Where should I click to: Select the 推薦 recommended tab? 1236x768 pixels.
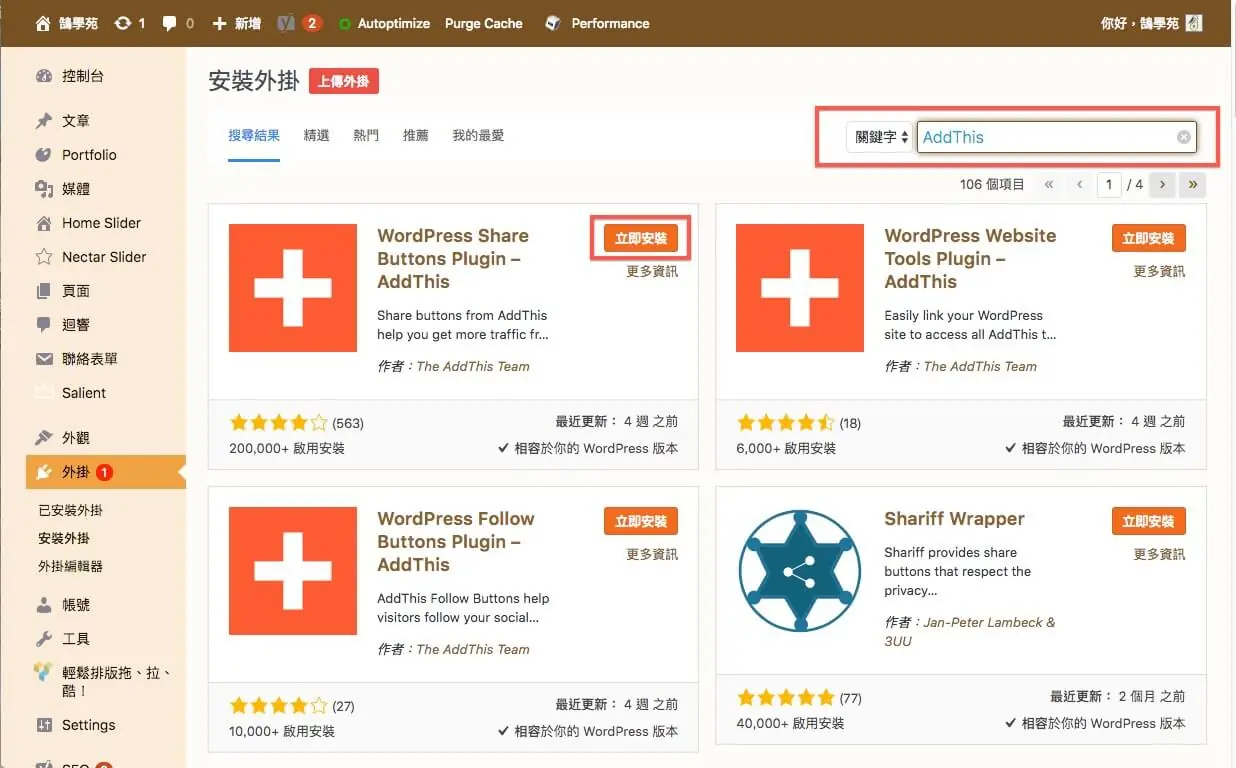[x=415, y=135]
